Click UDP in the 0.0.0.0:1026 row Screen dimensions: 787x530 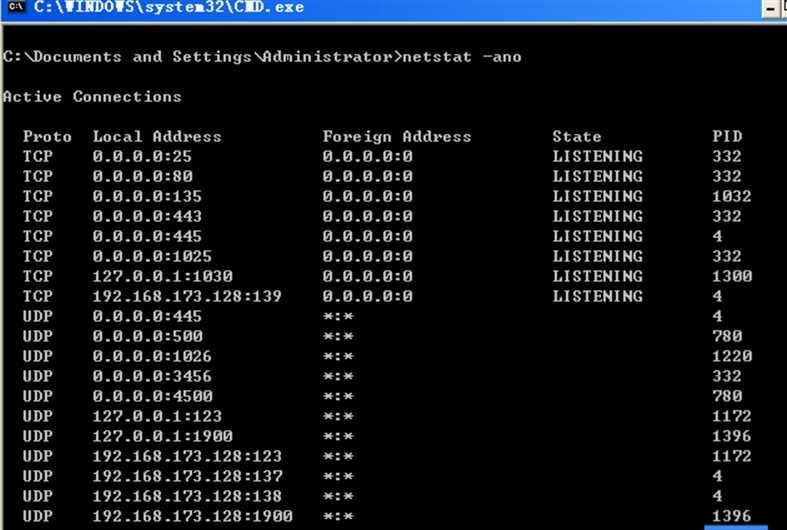tap(38, 356)
